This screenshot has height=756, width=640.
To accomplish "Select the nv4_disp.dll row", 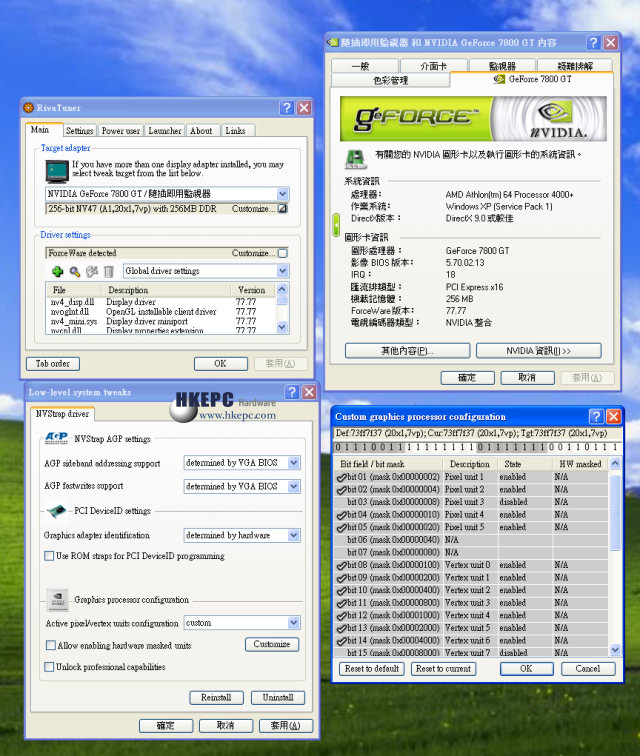I will (162, 302).
